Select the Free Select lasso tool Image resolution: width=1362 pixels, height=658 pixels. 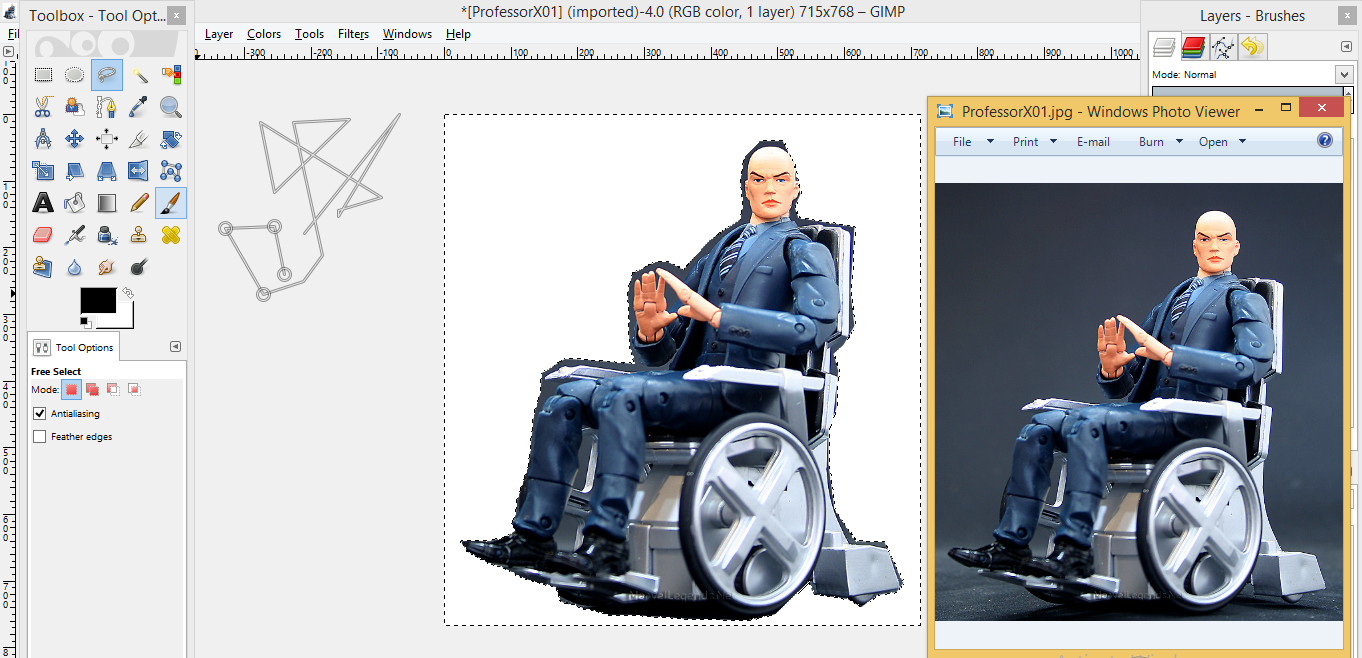coord(107,74)
